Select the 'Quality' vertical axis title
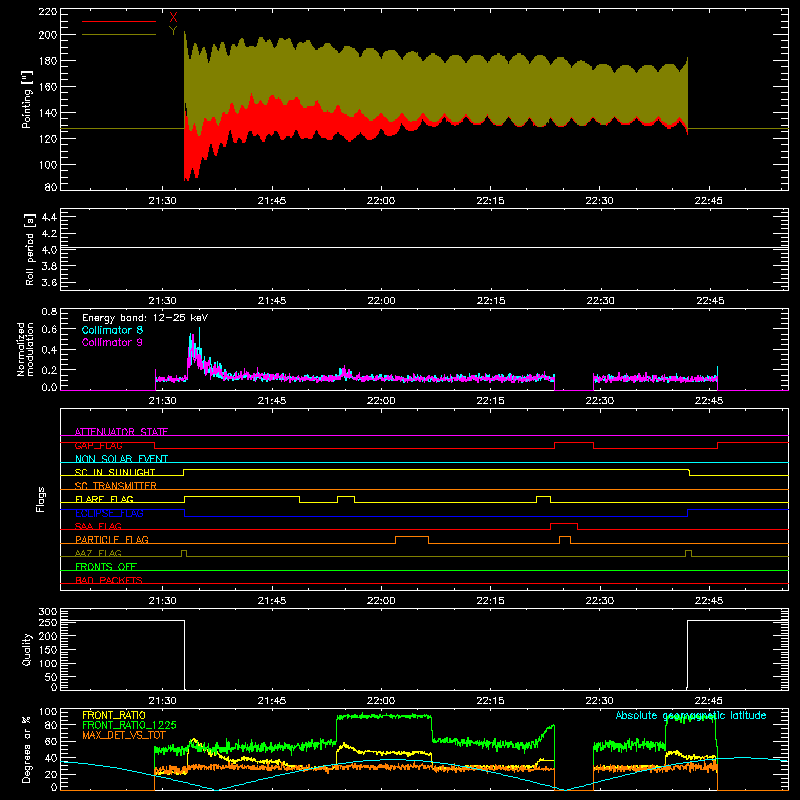The image size is (800, 800). click(27, 649)
